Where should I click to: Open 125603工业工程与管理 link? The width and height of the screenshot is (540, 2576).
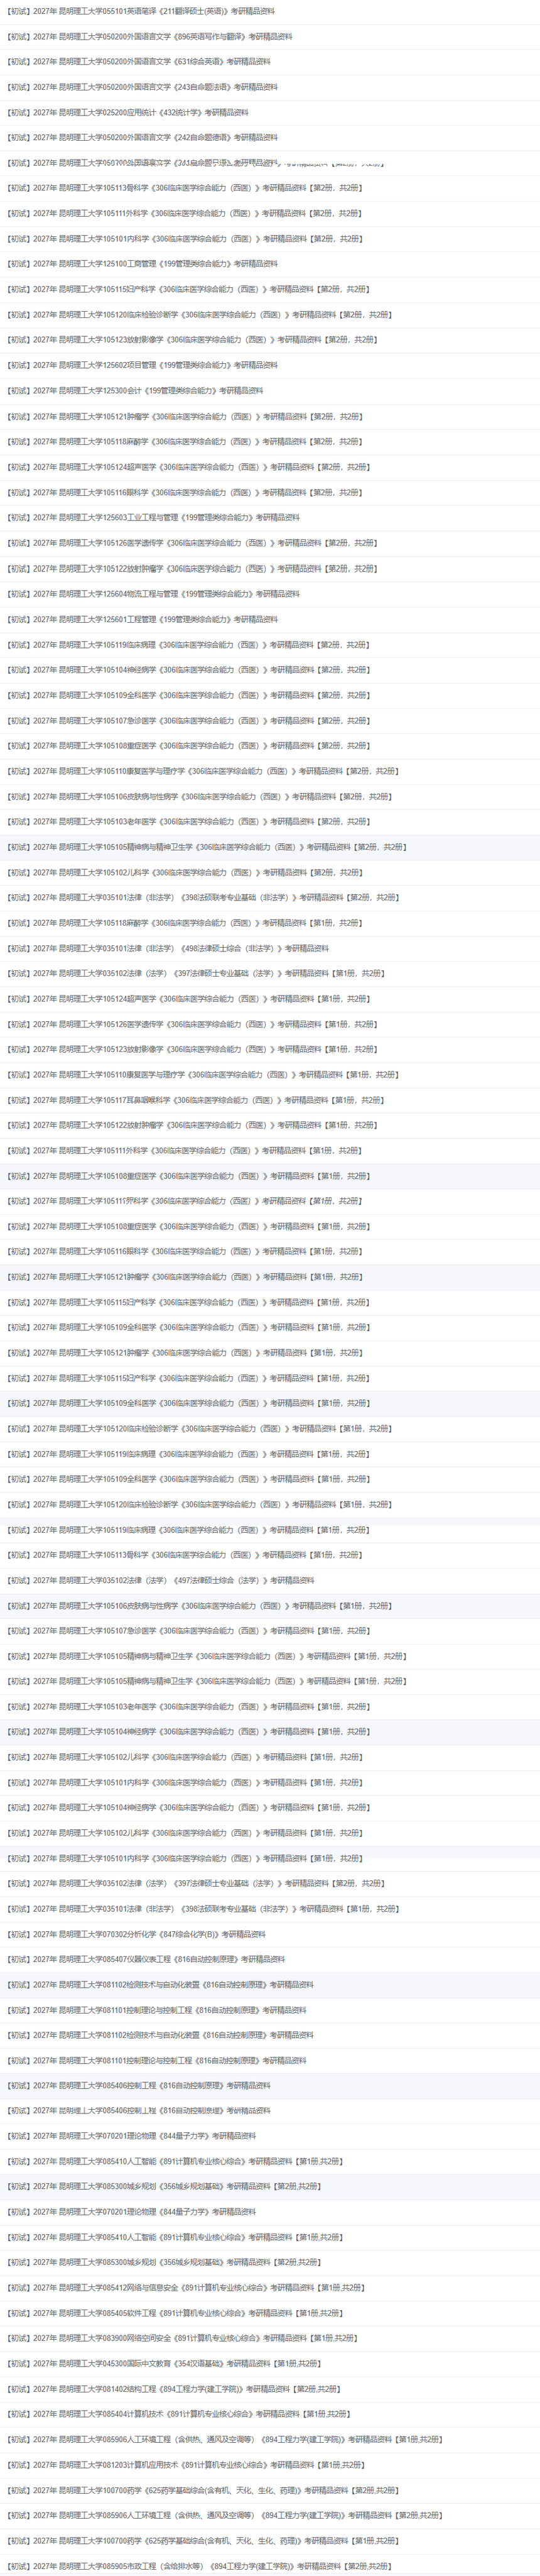coord(154,517)
